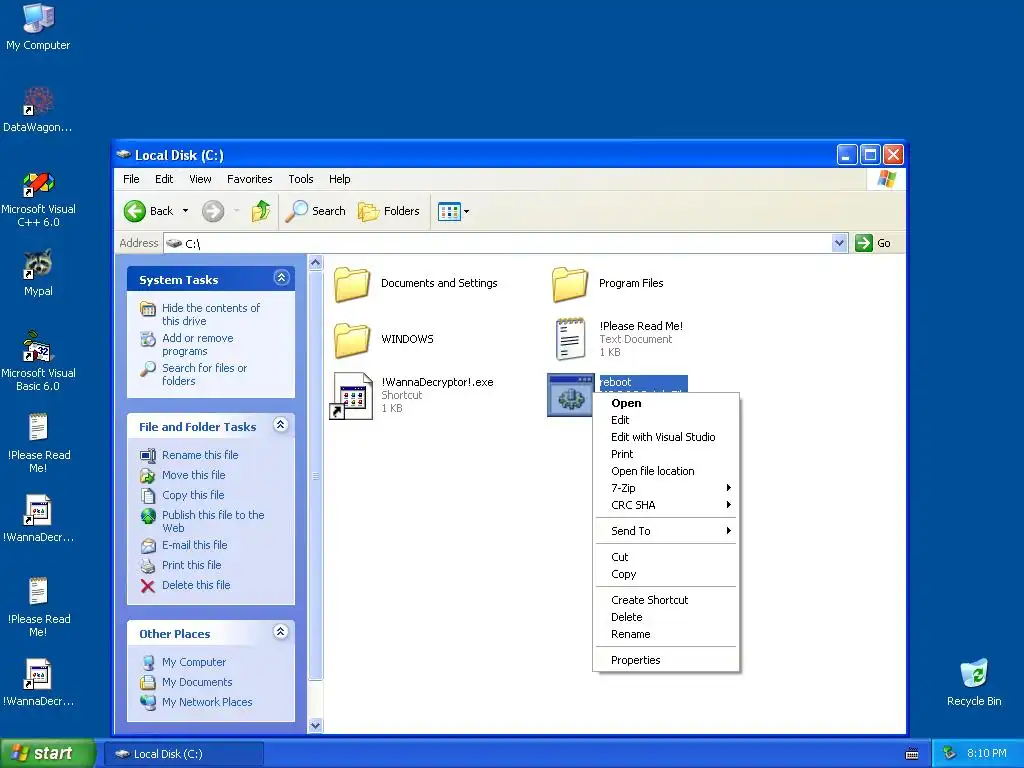Click E-mail this file link

195,545
